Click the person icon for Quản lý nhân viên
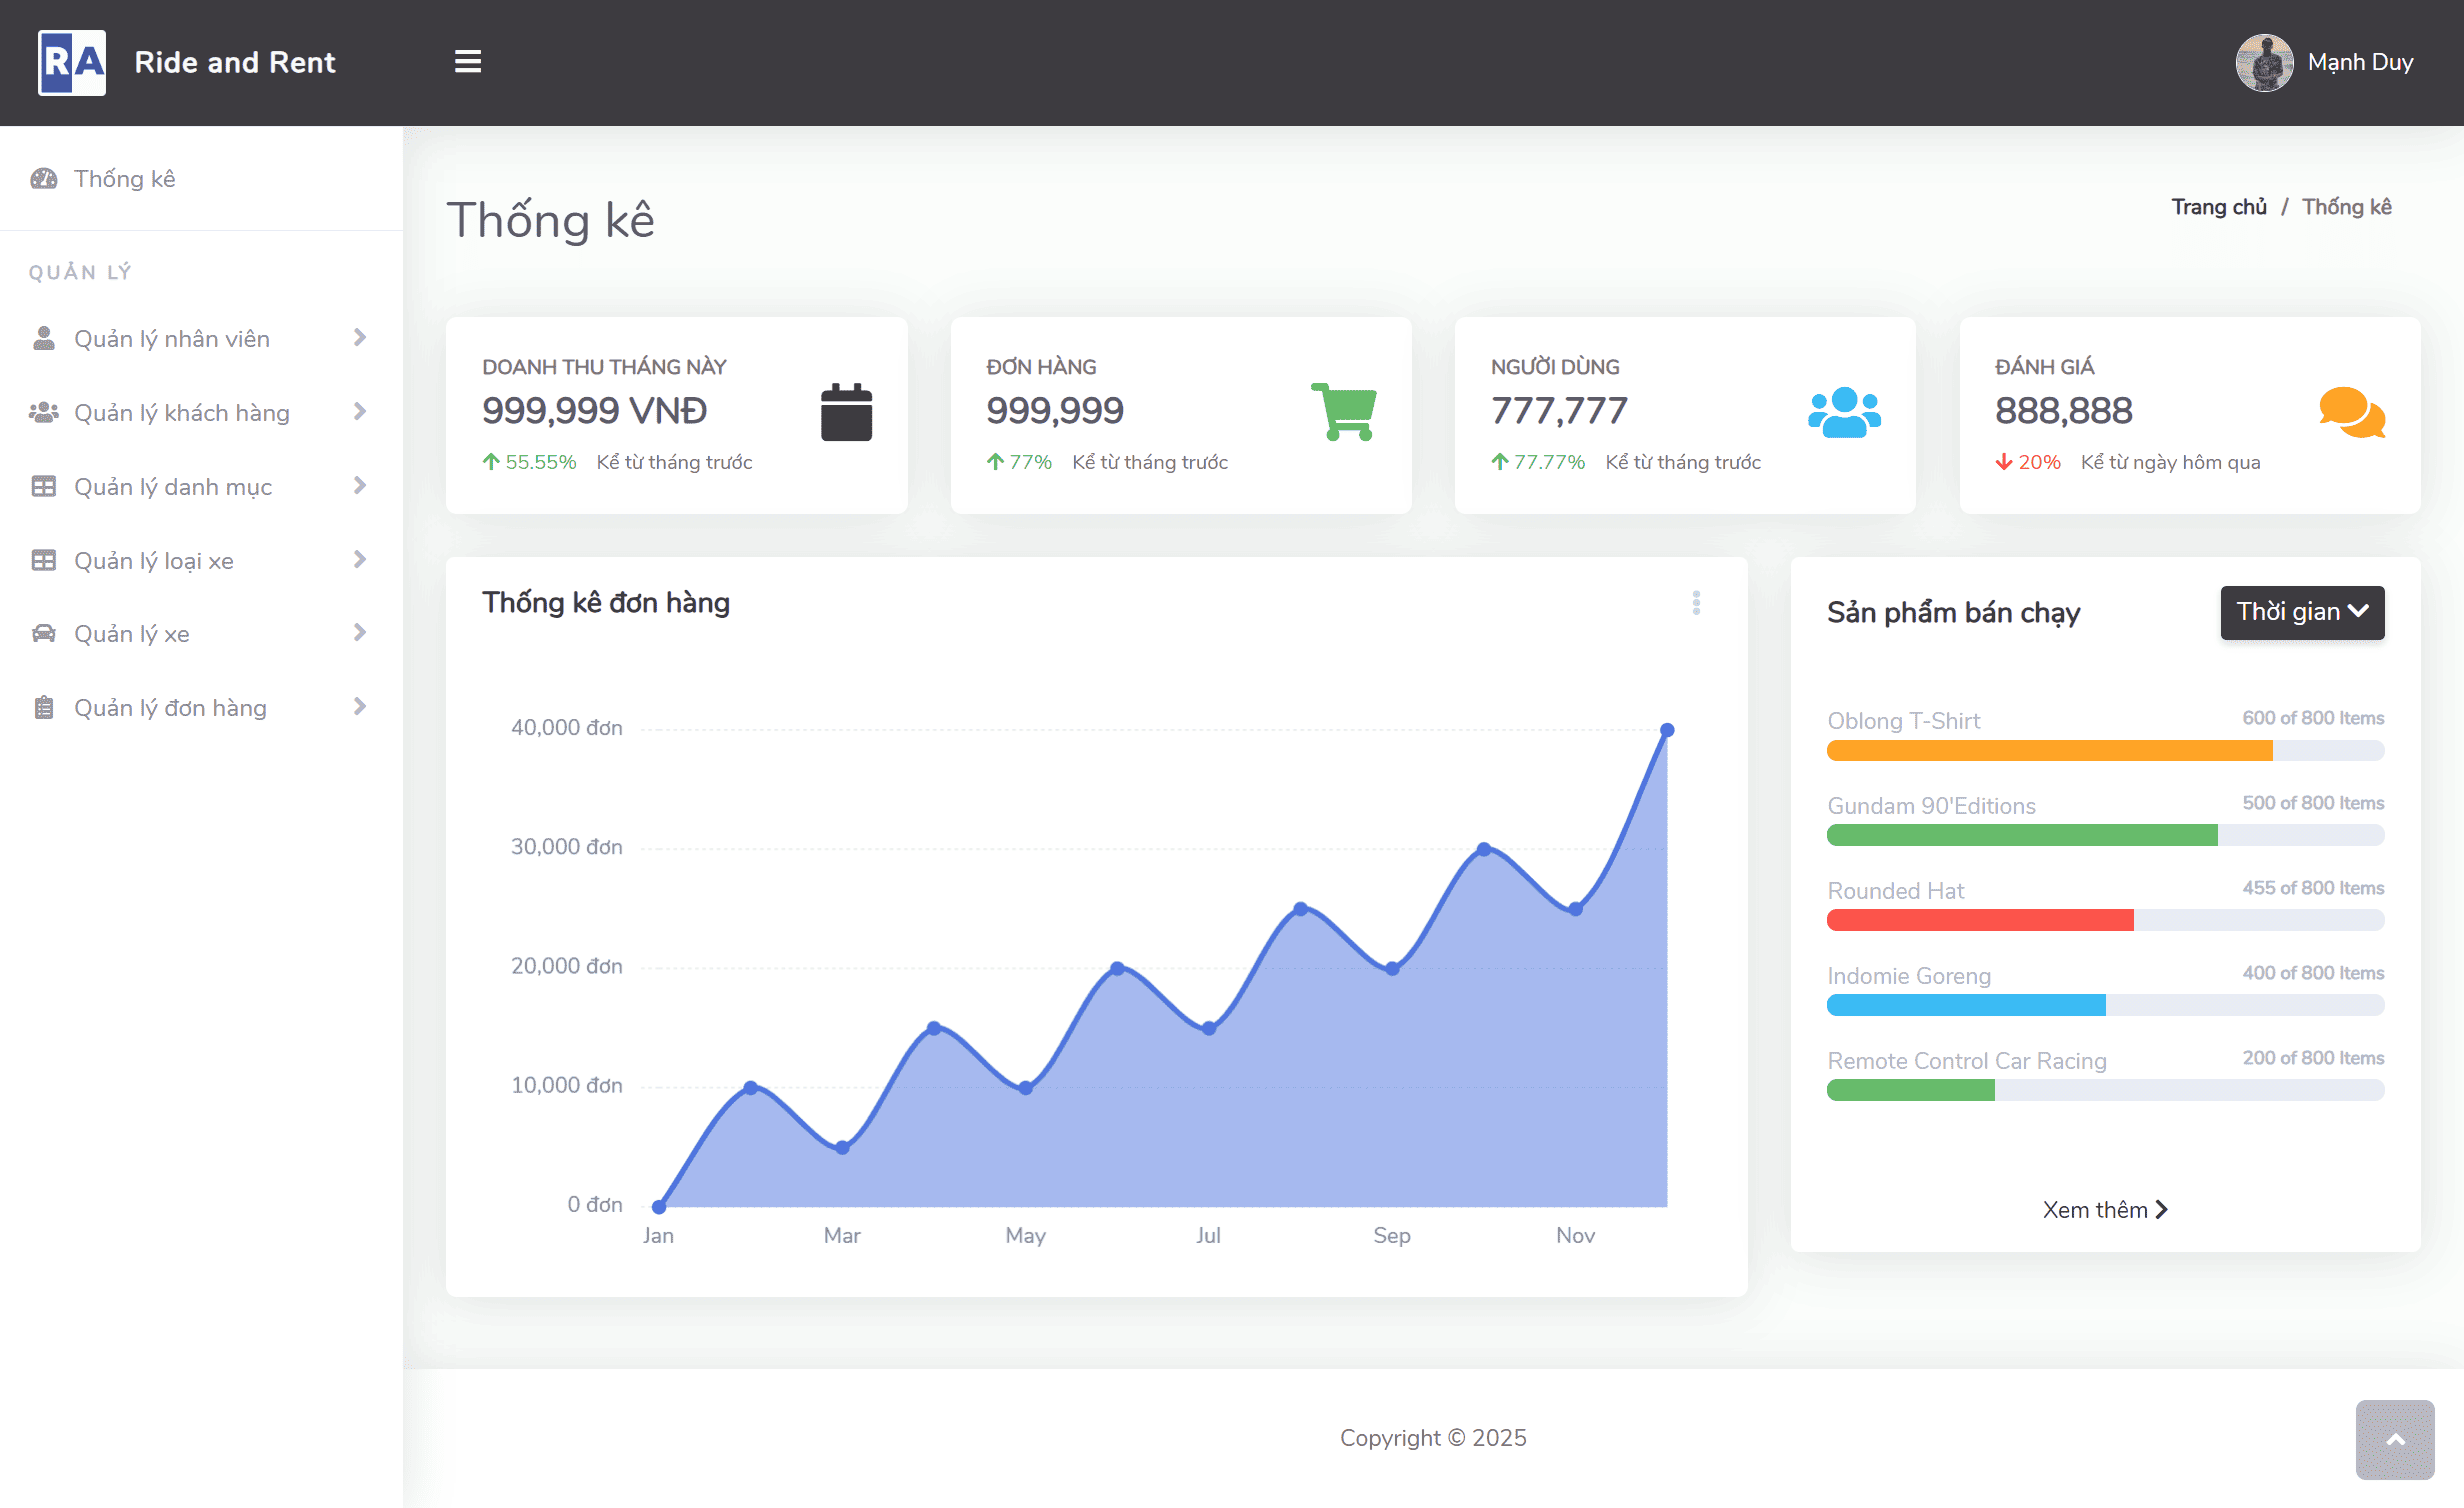The image size is (2464, 1508). tap(43, 338)
